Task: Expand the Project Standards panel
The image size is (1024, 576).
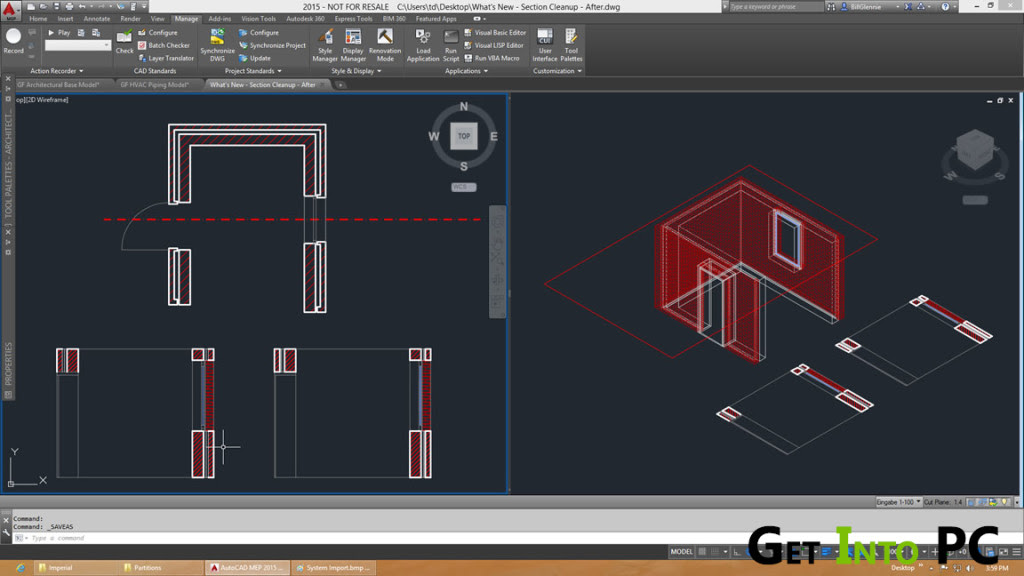Action: point(253,71)
